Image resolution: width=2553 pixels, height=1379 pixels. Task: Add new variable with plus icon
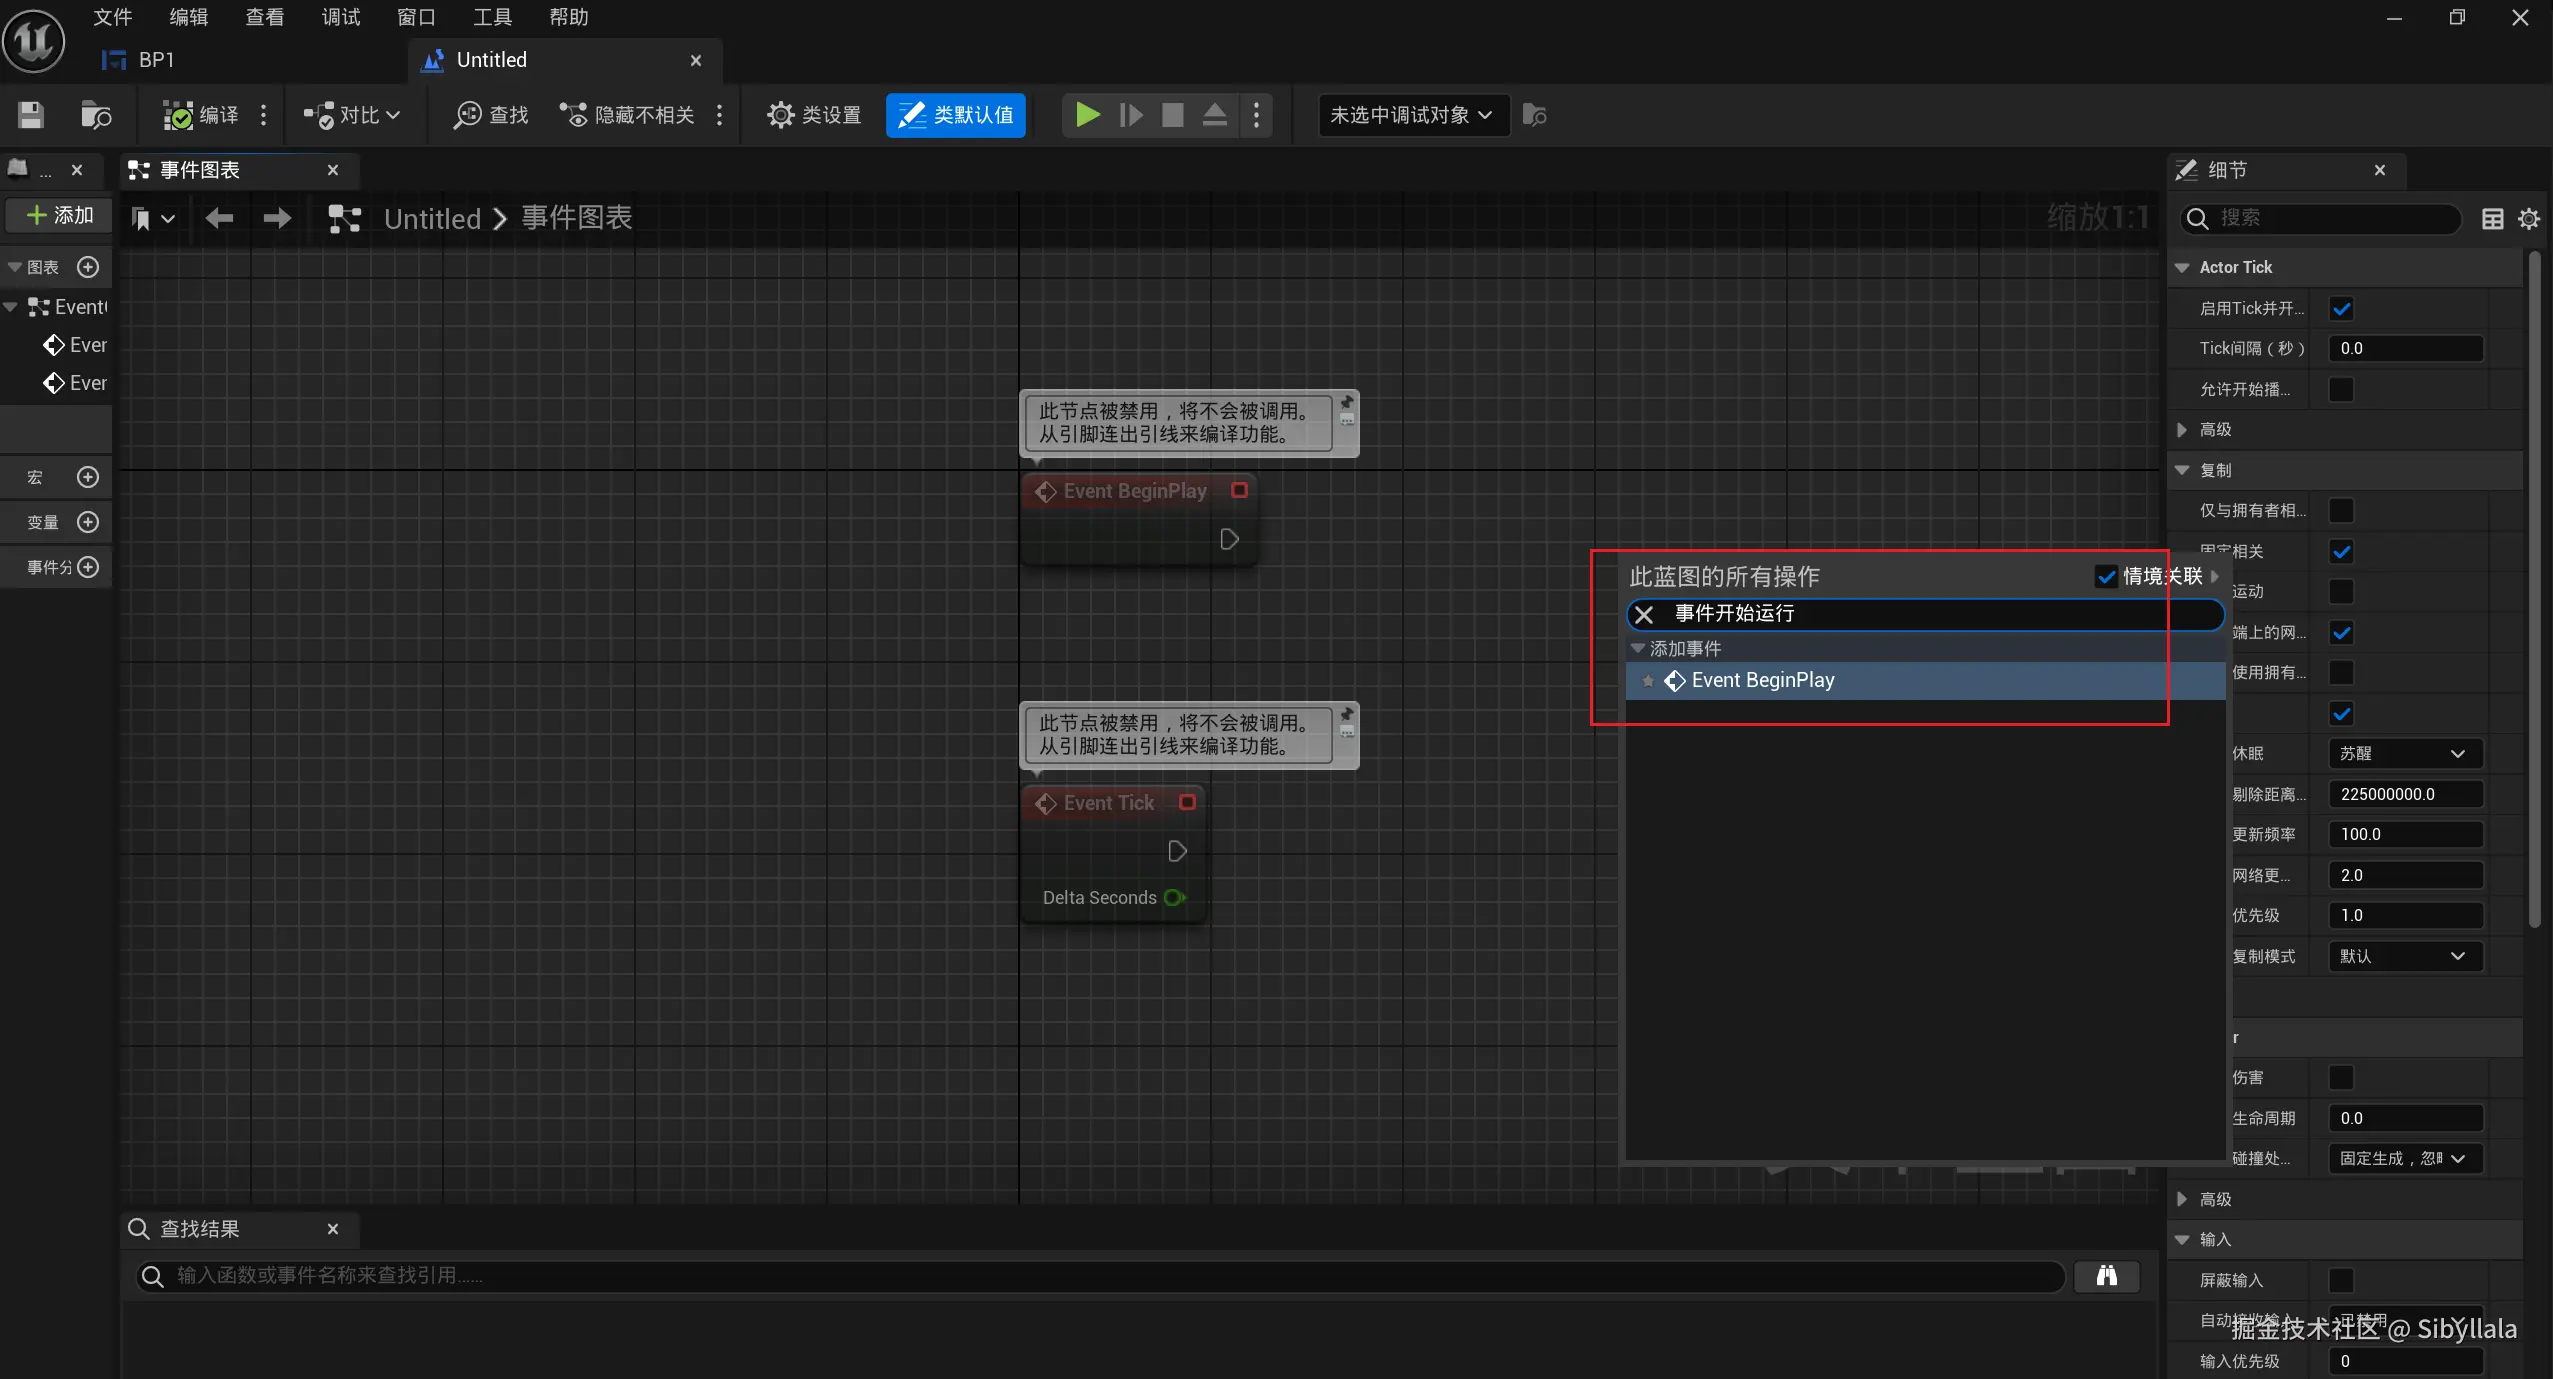coord(88,522)
